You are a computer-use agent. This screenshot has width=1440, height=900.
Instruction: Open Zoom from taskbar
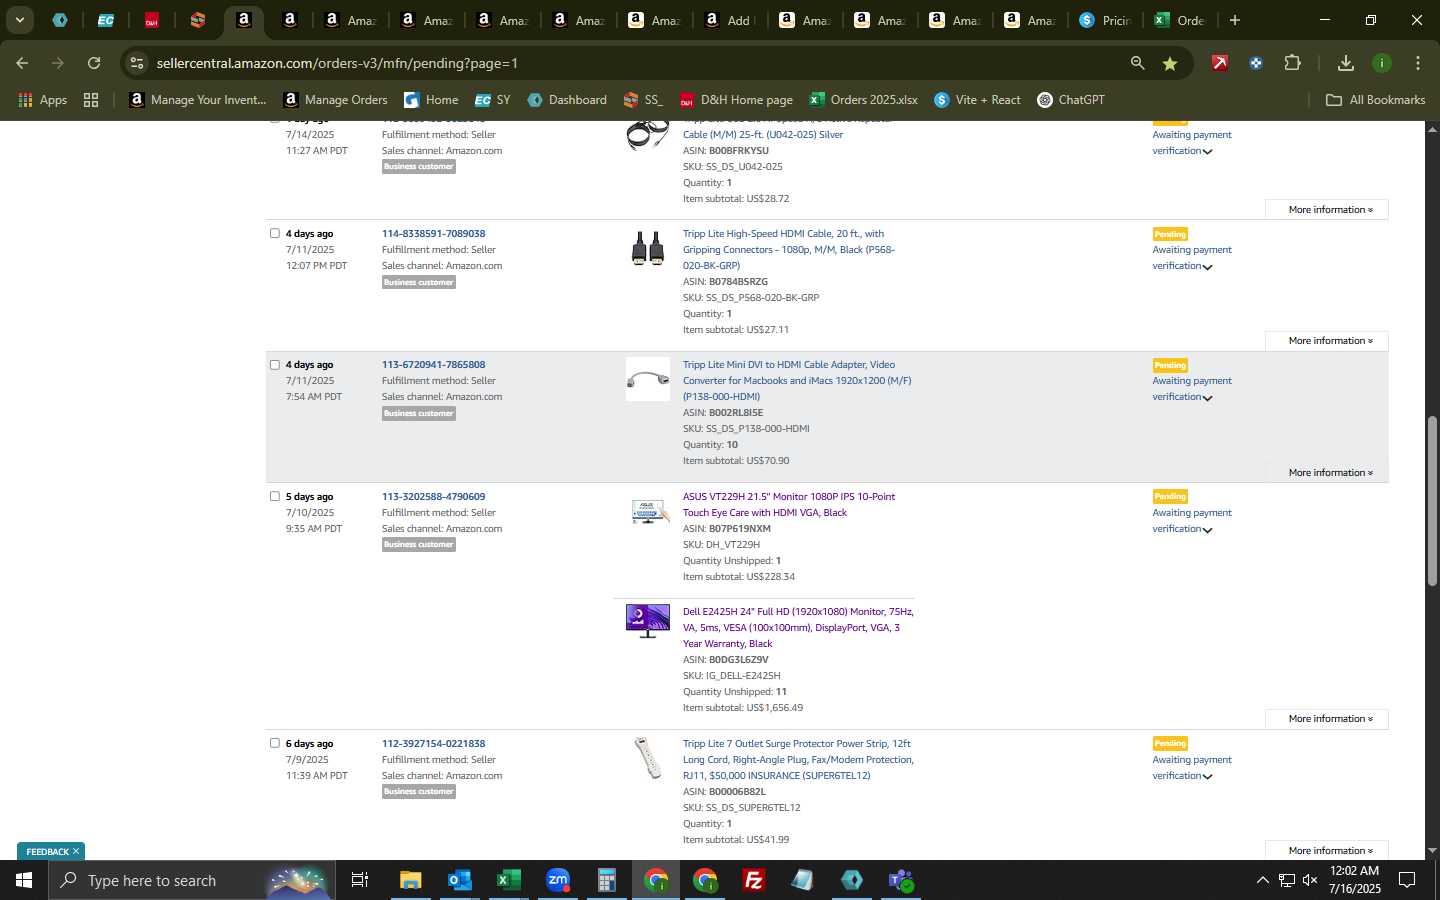[x=557, y=880]
